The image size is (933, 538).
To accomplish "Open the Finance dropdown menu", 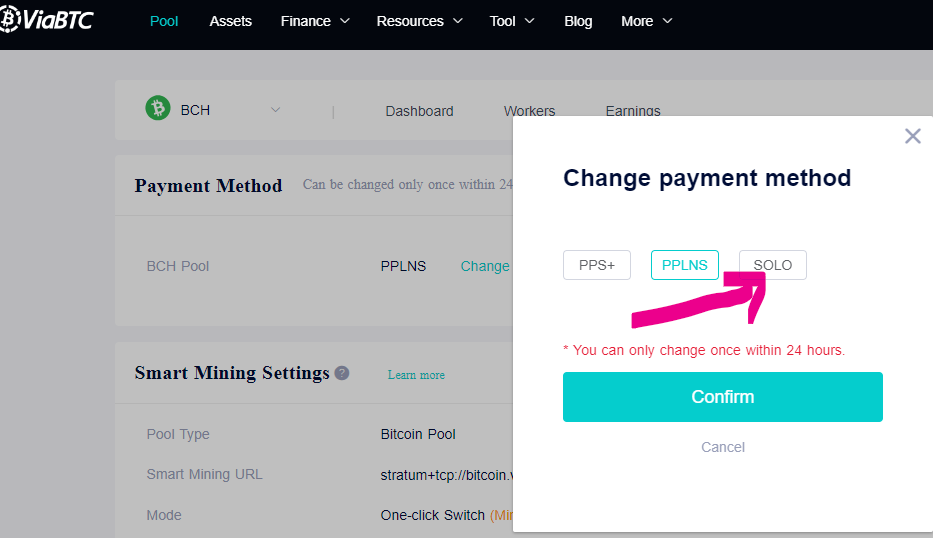I will click(315, 21).
